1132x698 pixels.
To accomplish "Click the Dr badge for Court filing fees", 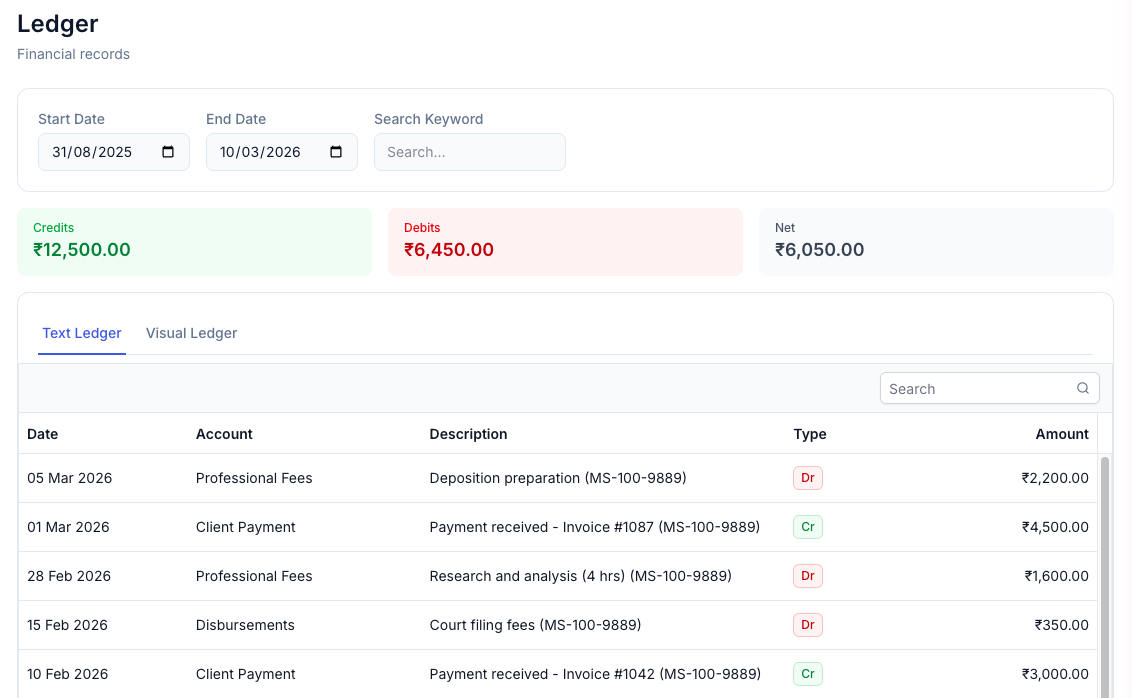I will [807, 625].
